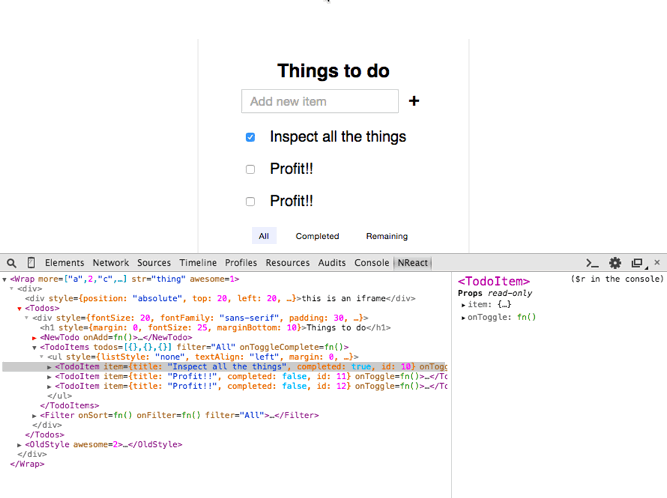The image size is (667, 498).
Task: Select the closing </Todos> tag row
Action: 44,435
